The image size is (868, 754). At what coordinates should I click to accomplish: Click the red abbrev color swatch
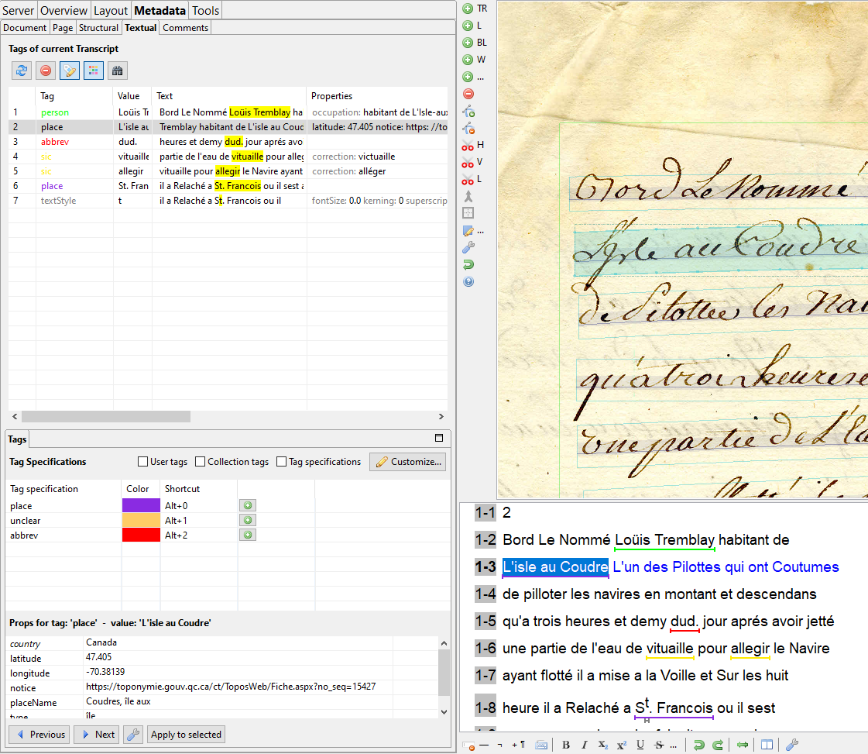[x=140, y=536]
